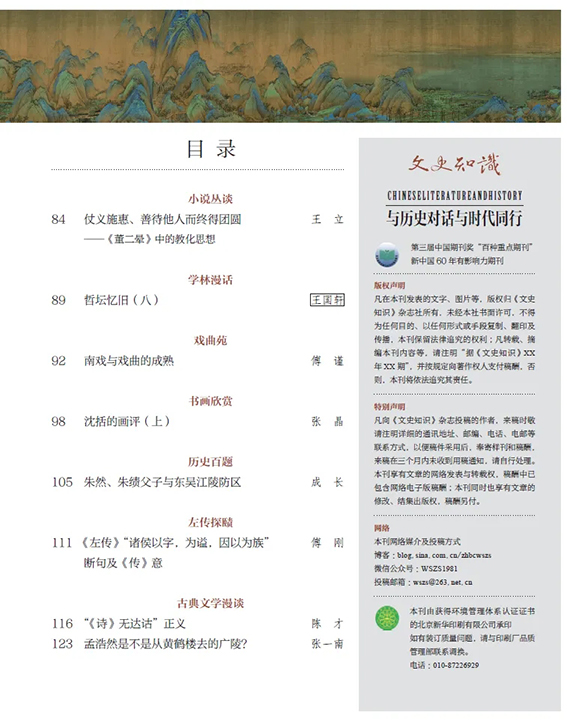Click the blue-green journal award emblem

pos(387,254)
